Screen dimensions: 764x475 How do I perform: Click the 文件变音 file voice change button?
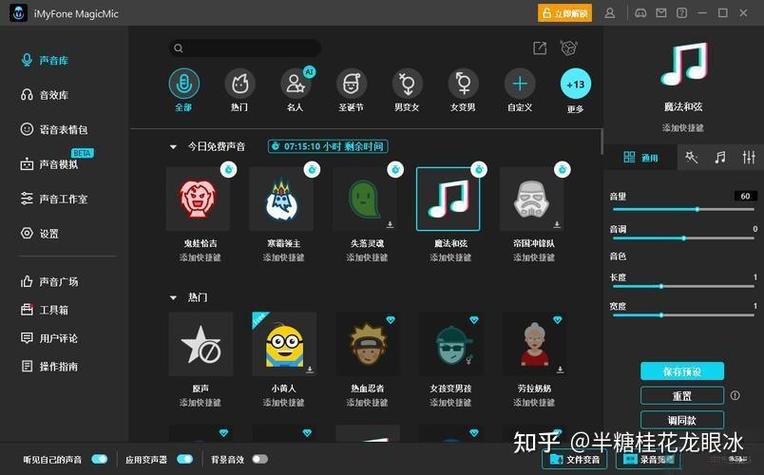pos(575,459)
